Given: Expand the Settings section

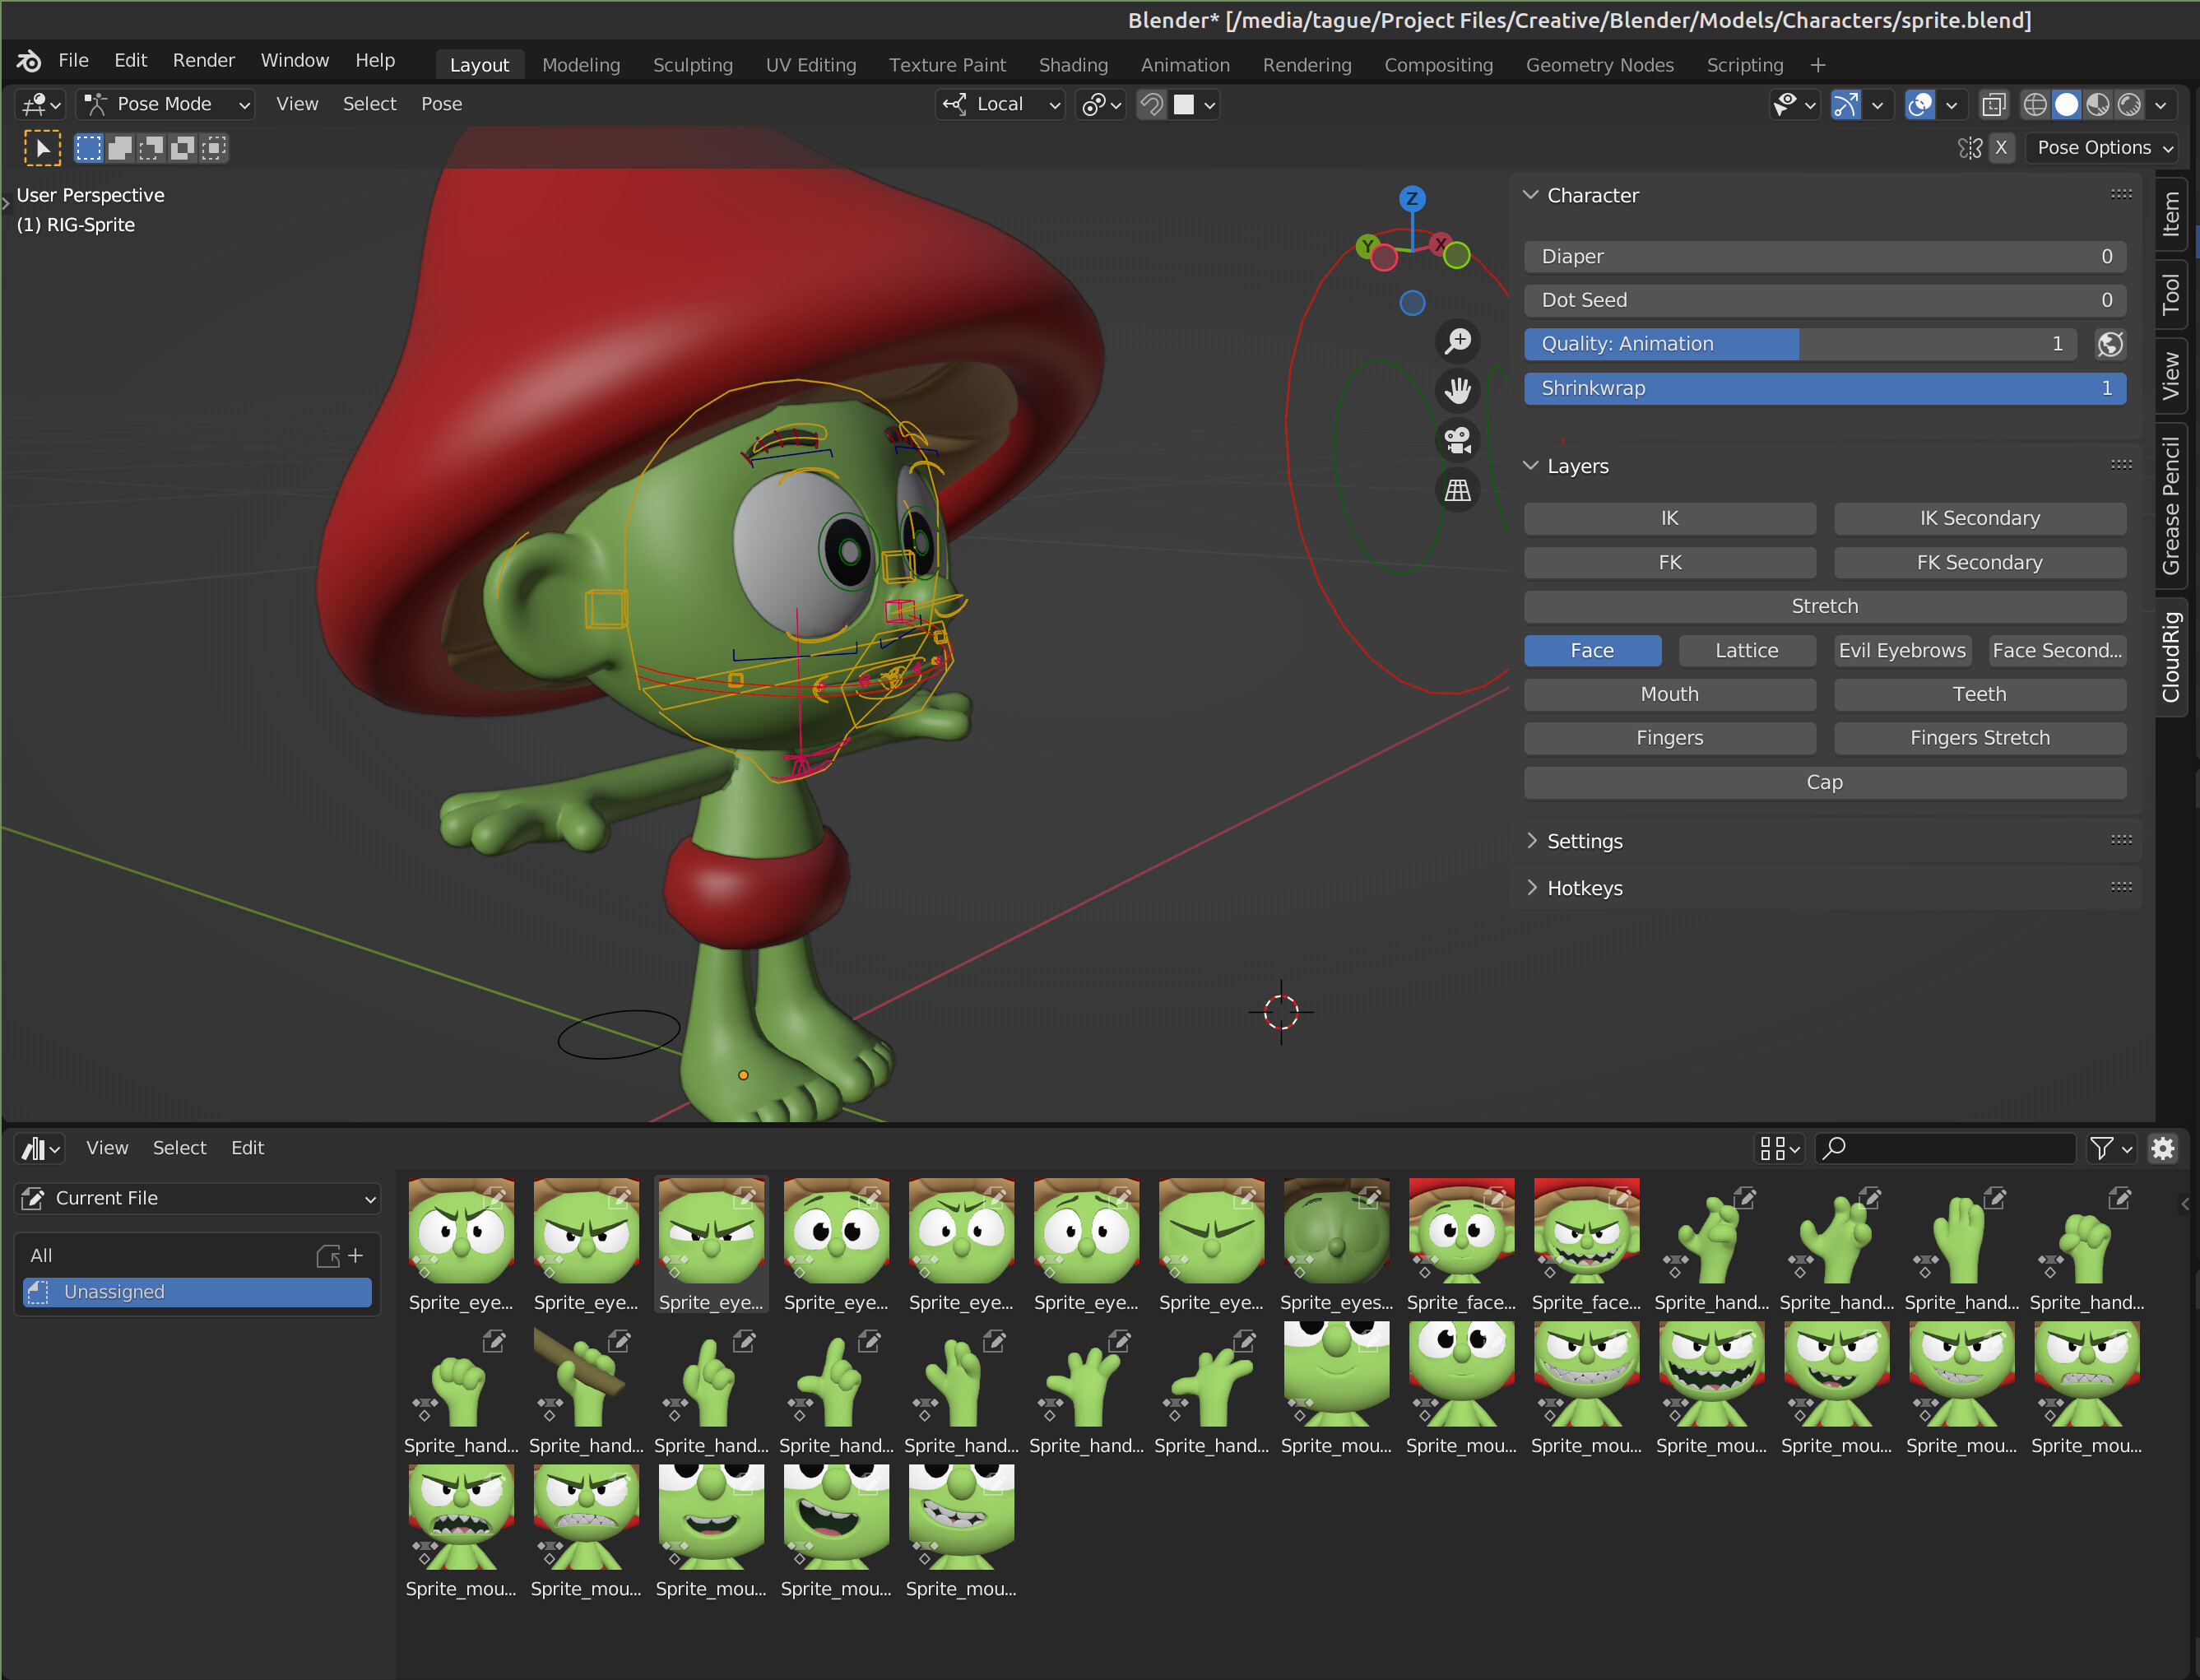Looking at the screenshot, I should click(x=1585, y=838).
